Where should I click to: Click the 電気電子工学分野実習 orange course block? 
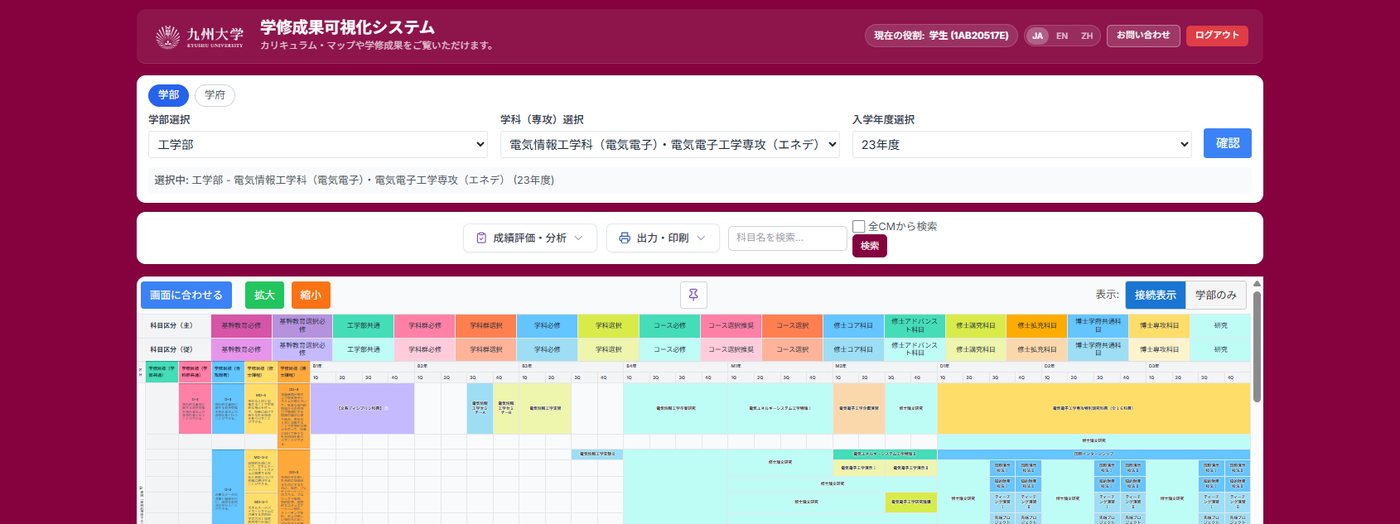[x=859, y=408]
